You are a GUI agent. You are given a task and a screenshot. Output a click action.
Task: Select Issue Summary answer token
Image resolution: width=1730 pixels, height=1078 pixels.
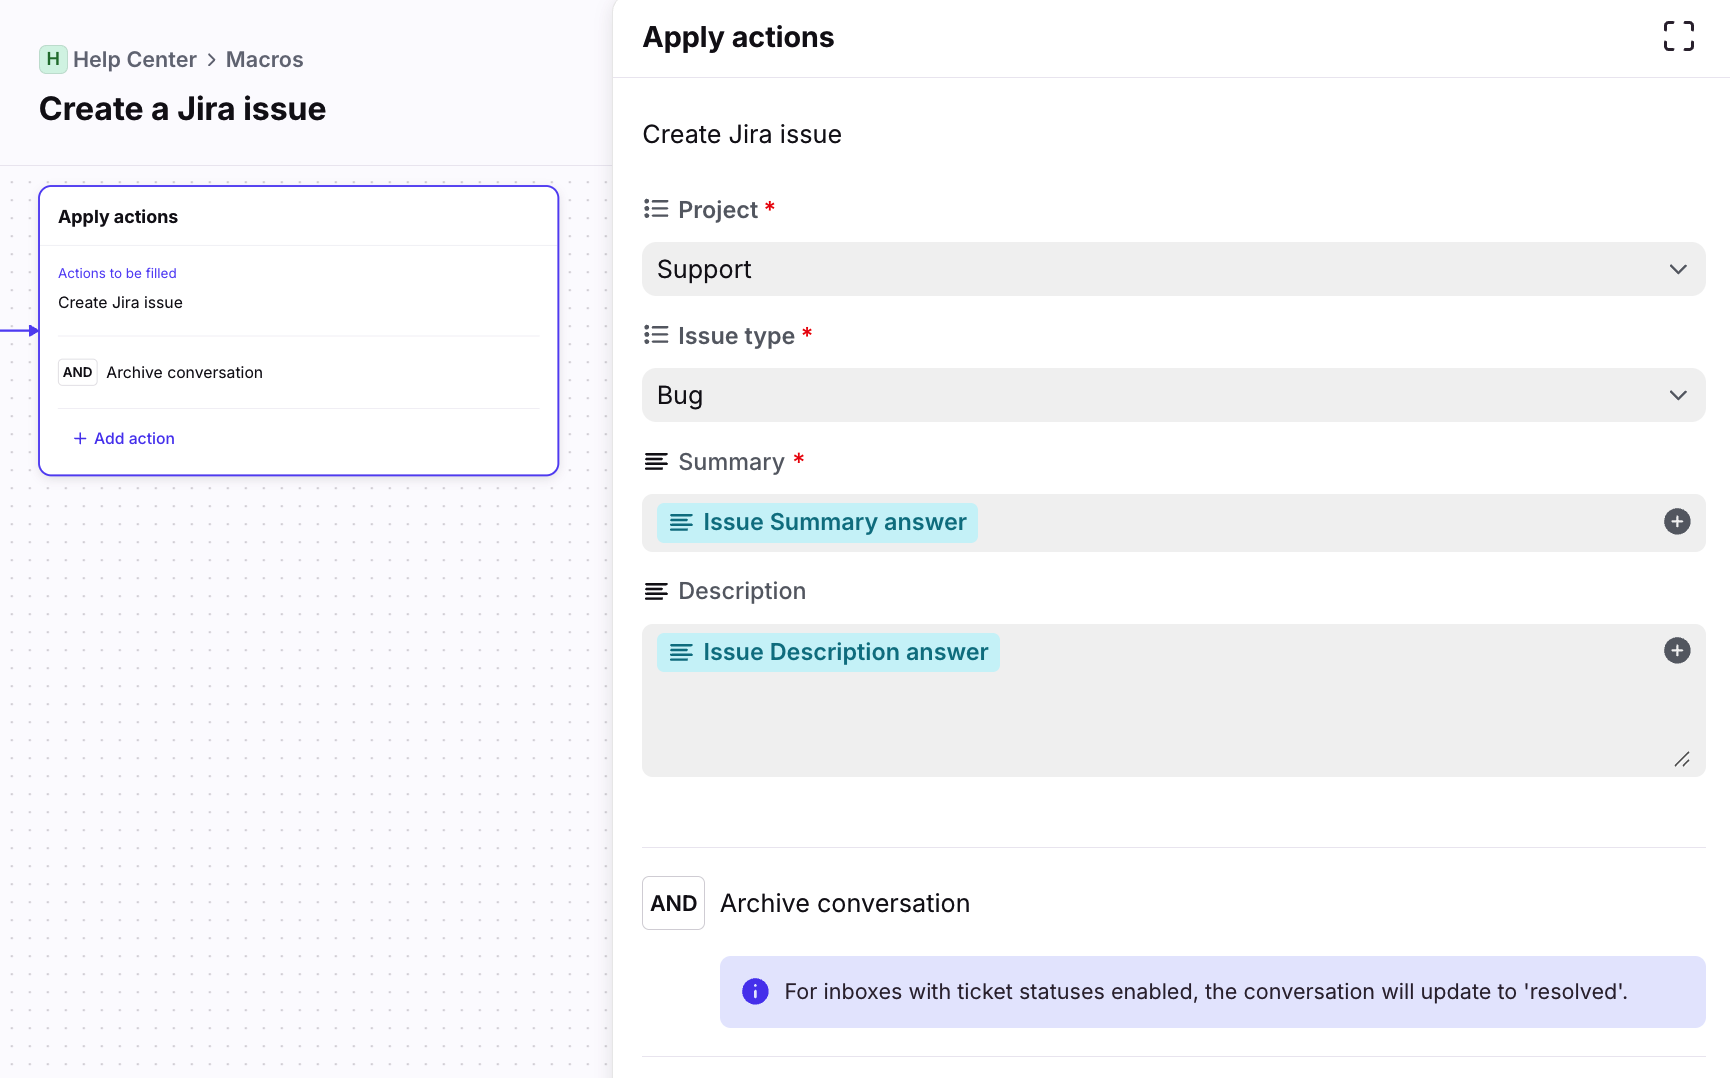pos(817,523)
